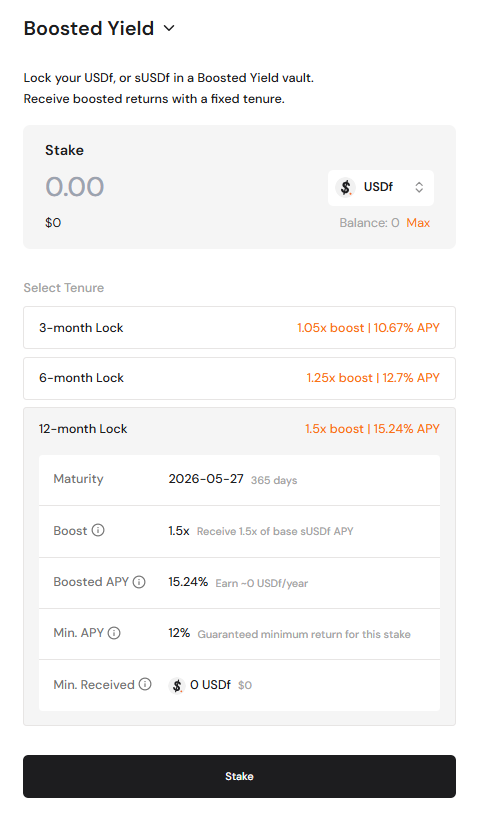The width and height of the screenshot is (480, 817).
Task: Click the USDf token icon in selector
Action: [x=345, y=187]
